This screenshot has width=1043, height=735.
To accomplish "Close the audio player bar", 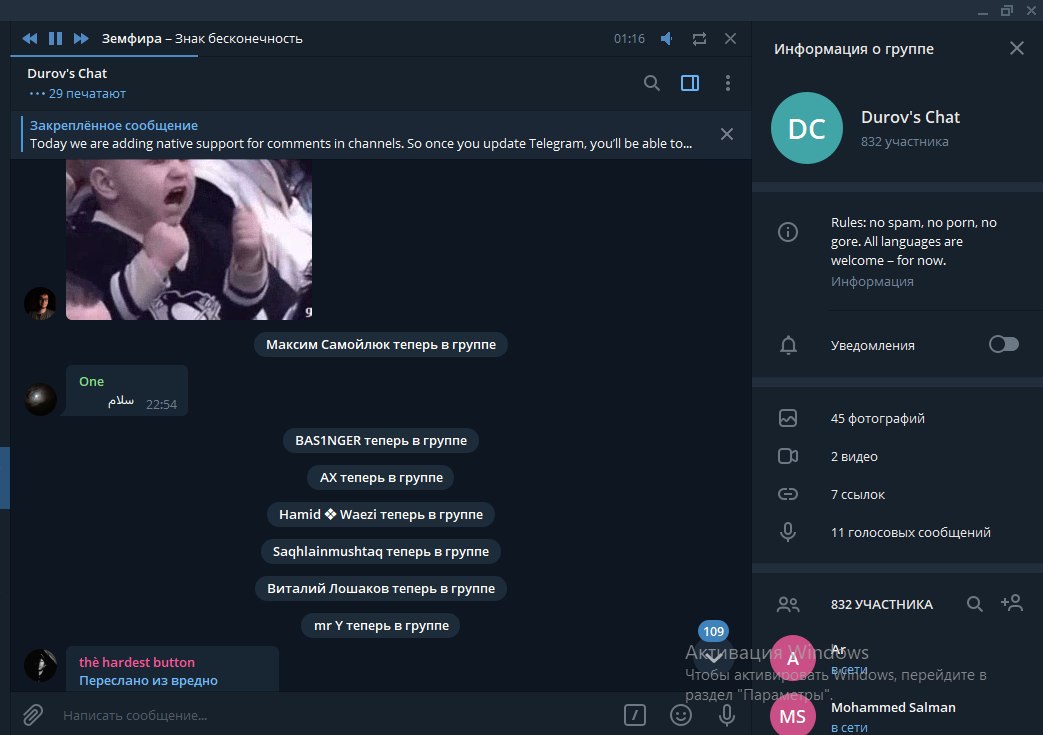I will pyautogui.click(x=730, y=39).
